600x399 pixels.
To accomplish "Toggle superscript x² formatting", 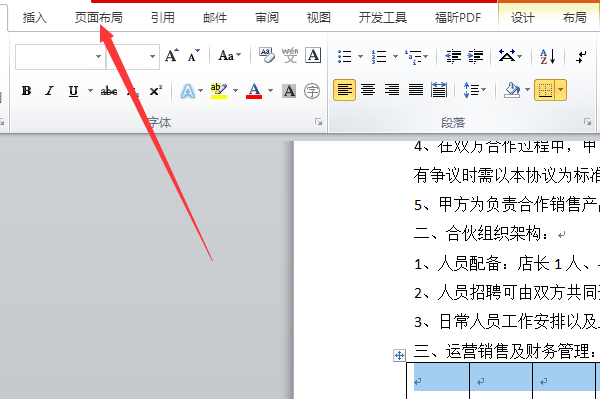I will point(155,91).
